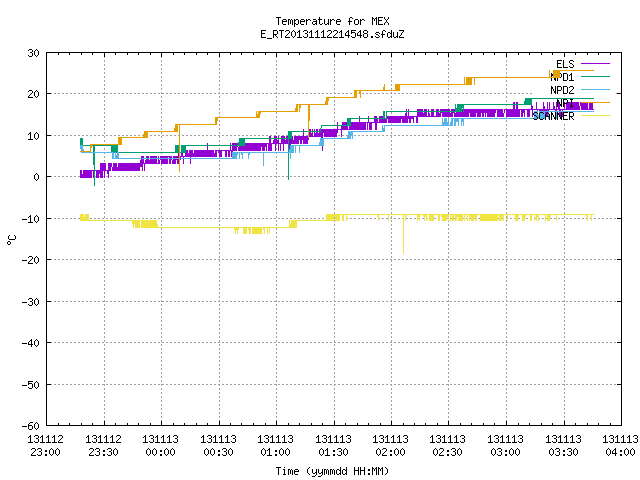This screenshot has width=640, height=480.
Task: Click the y-axis tick label -40
Action: tap(31, 343)
